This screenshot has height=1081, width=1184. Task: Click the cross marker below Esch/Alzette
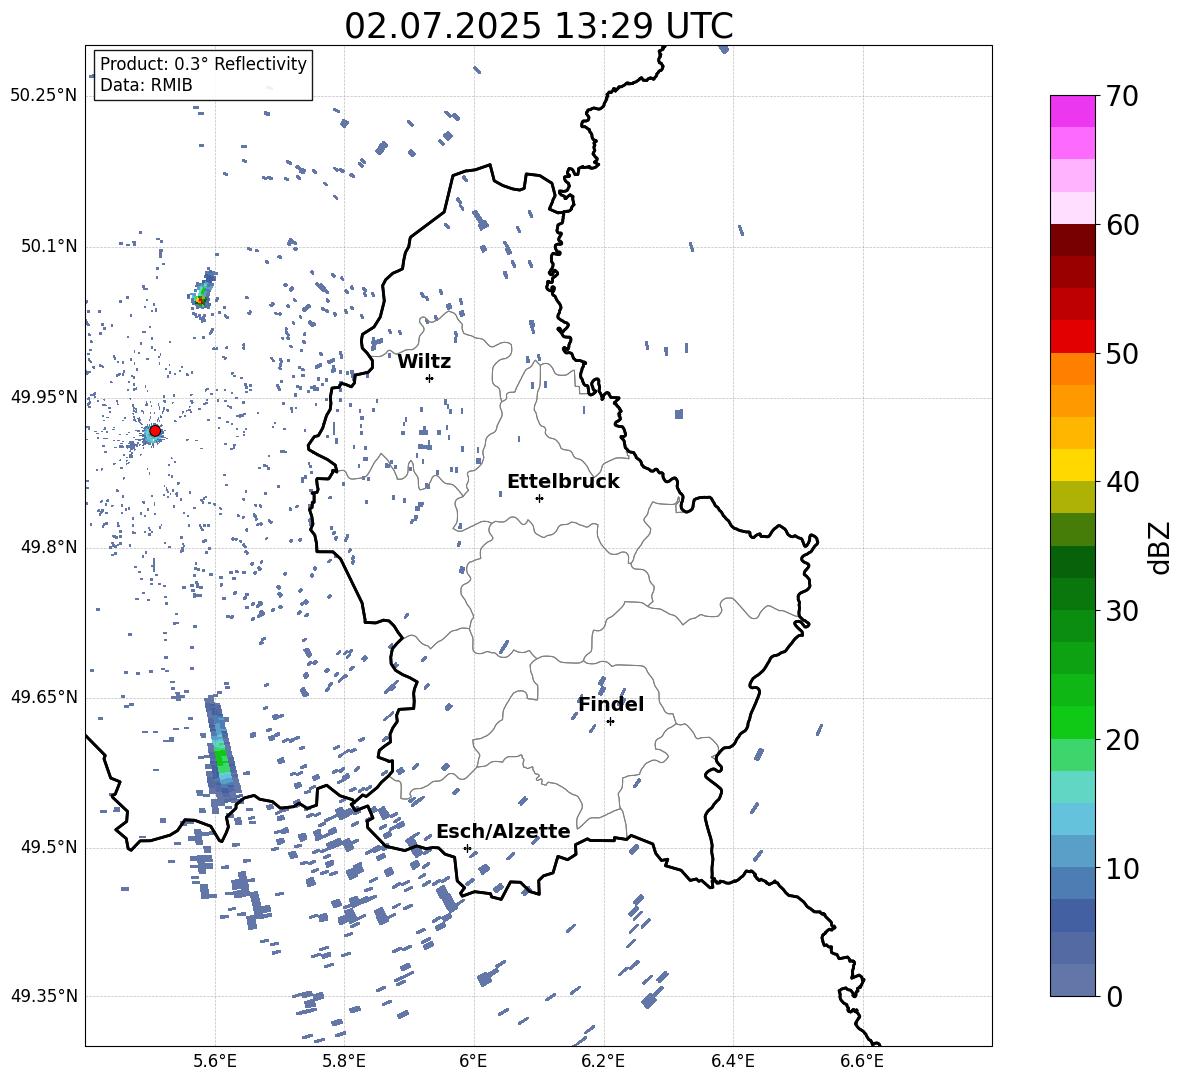pos(467,848)
